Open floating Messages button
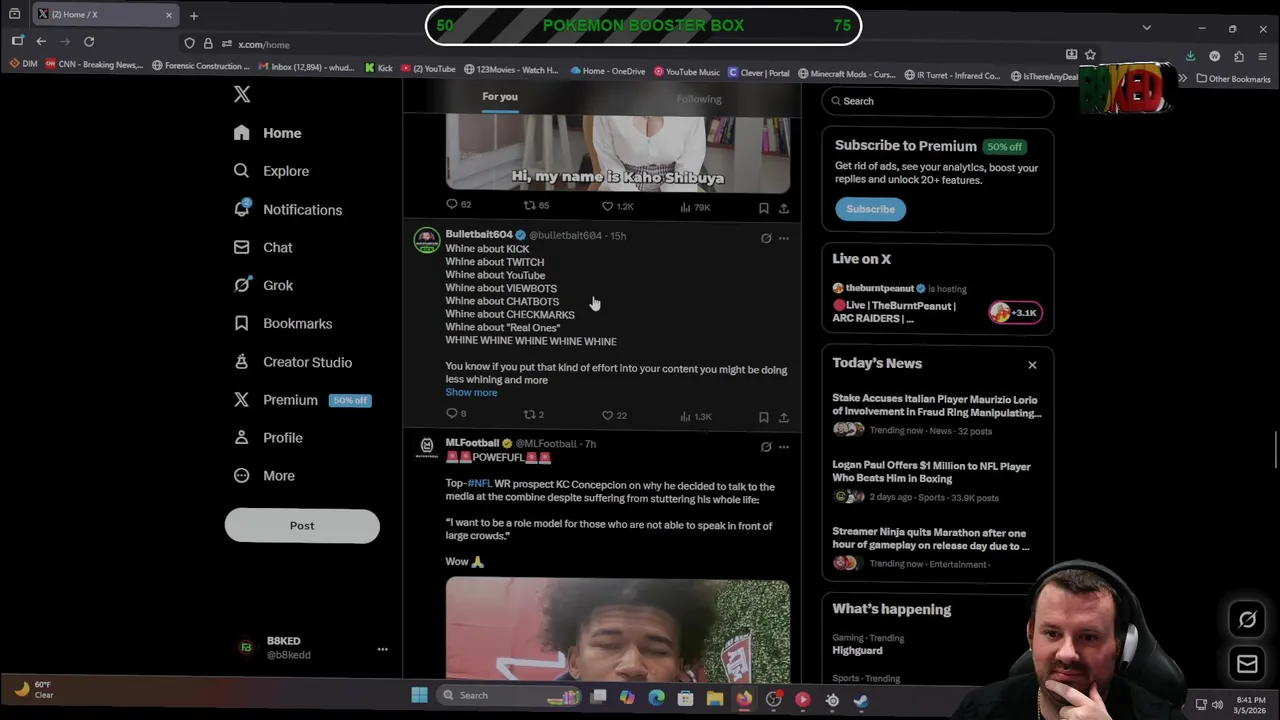 tap(1247, 664)
